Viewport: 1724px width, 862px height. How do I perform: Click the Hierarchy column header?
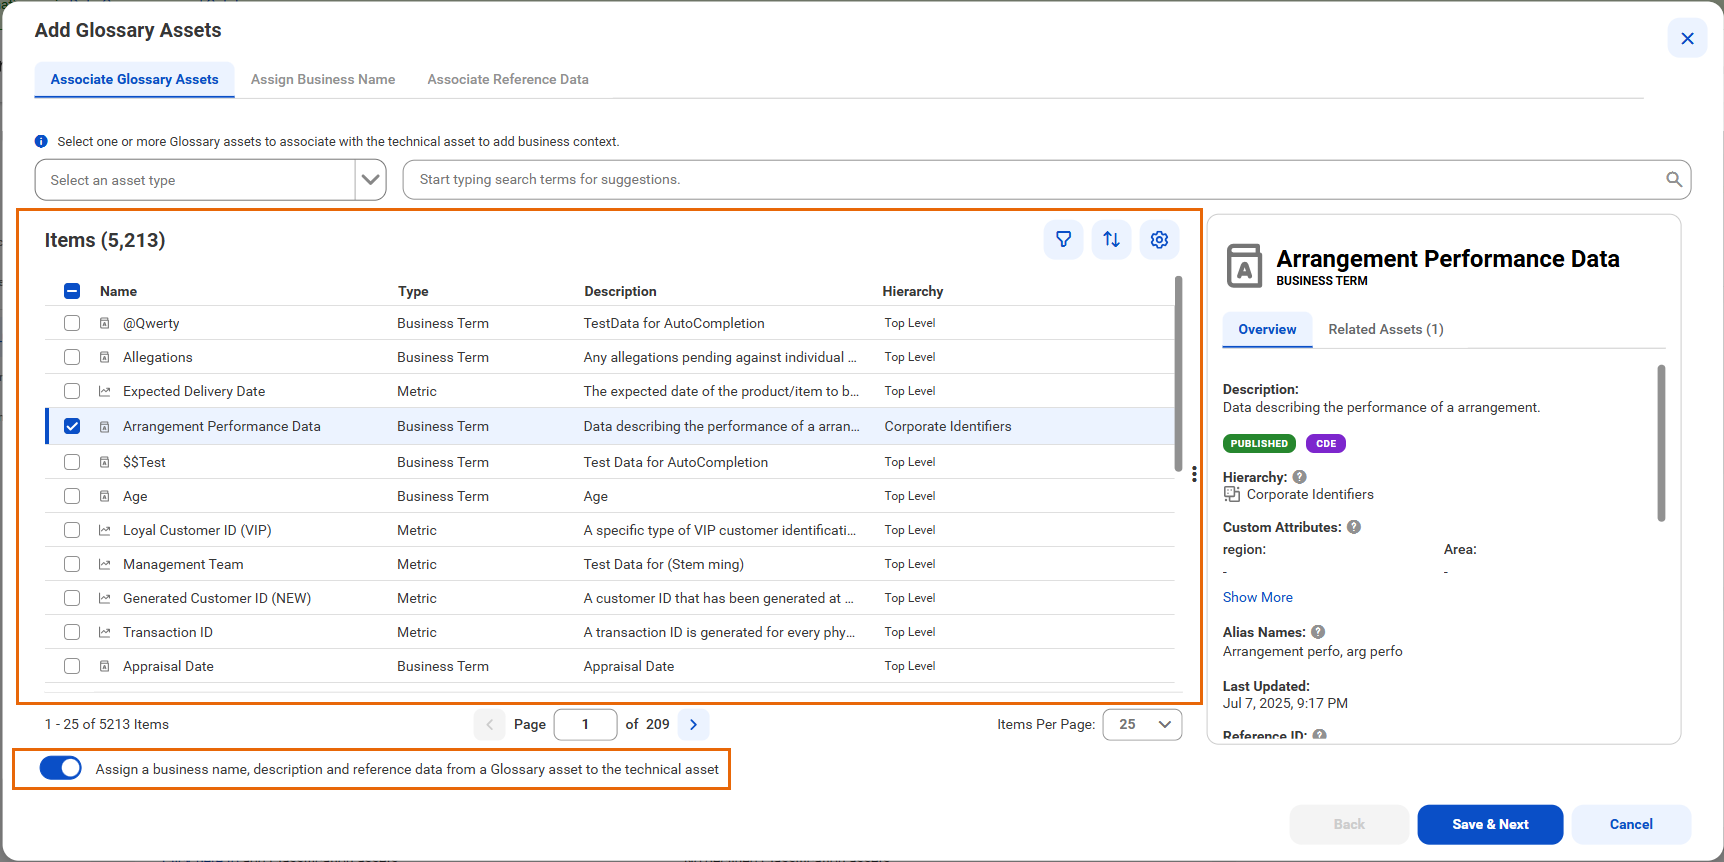click(912, 291)
